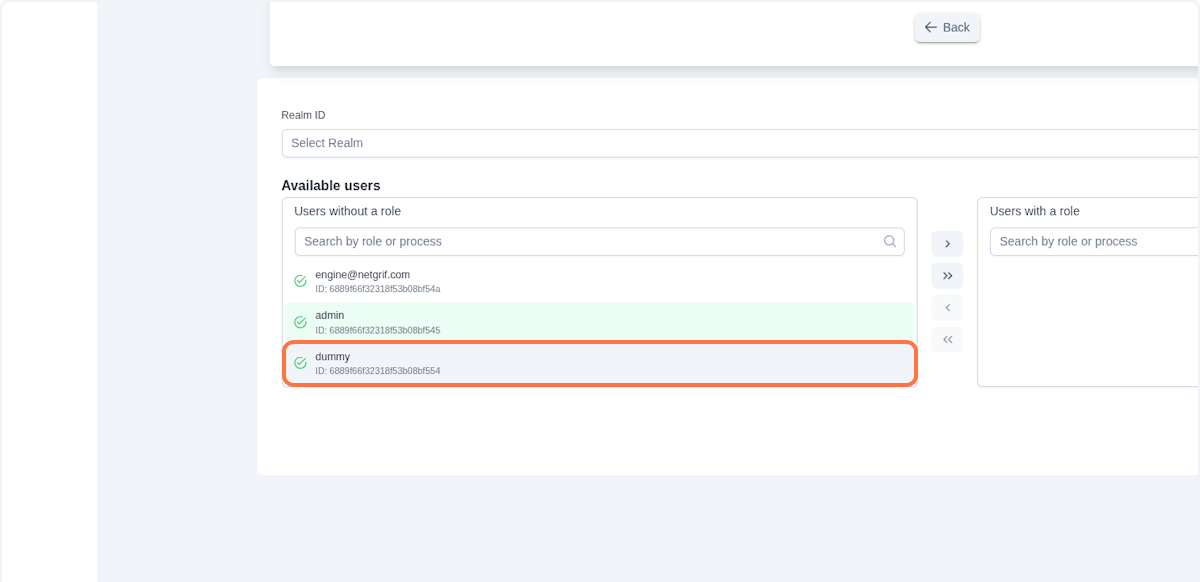
Task: Move all users right with double chevron
Action: (x=947, y=276)
